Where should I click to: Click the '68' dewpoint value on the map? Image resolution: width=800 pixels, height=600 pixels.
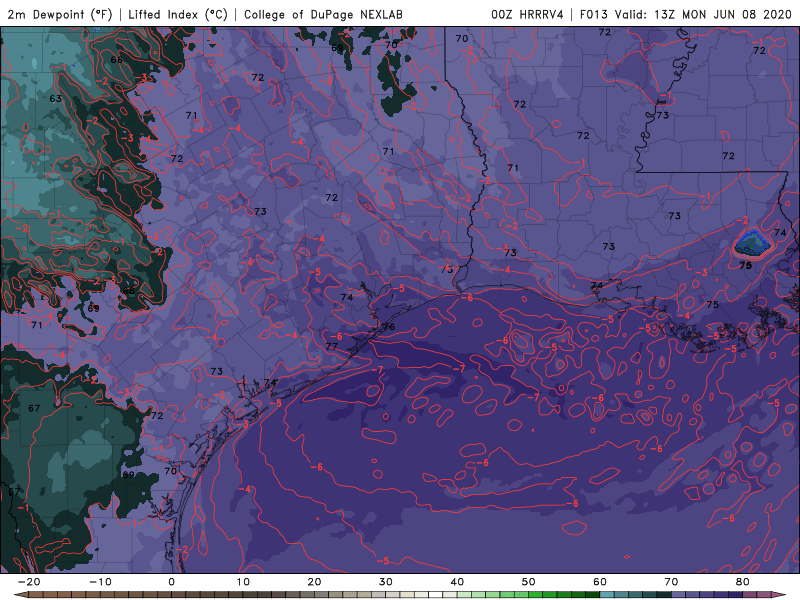[x=129, y=291]
